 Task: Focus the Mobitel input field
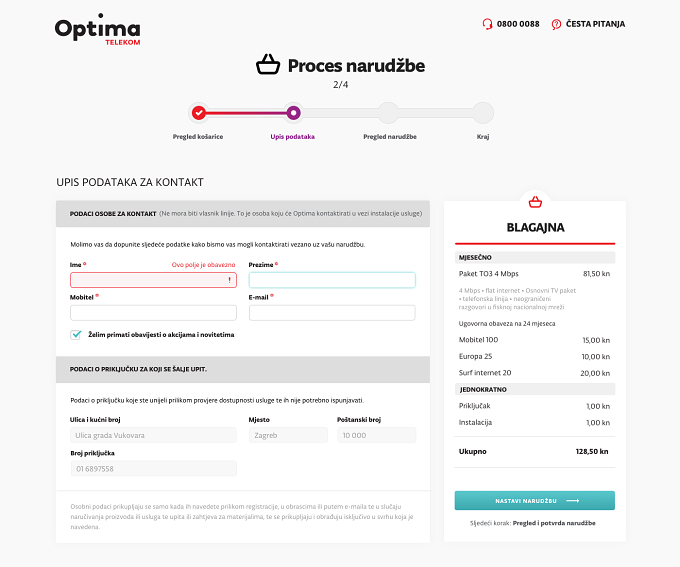click(154, 313)
